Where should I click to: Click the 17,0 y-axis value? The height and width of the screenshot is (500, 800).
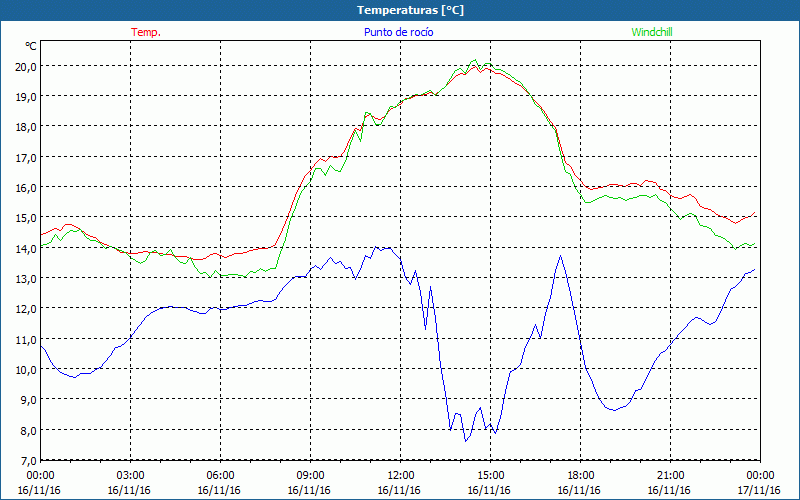click(27, 157)
